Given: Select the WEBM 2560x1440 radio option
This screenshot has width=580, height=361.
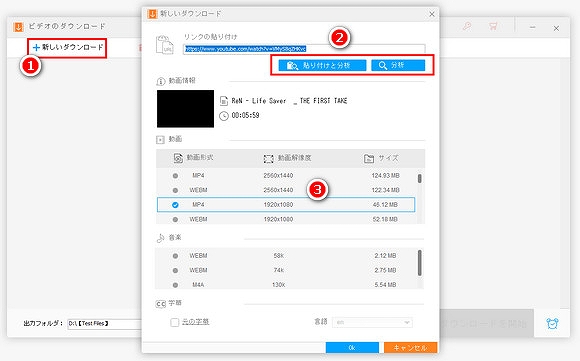Looking at the screenshot, I should point(175,190).
